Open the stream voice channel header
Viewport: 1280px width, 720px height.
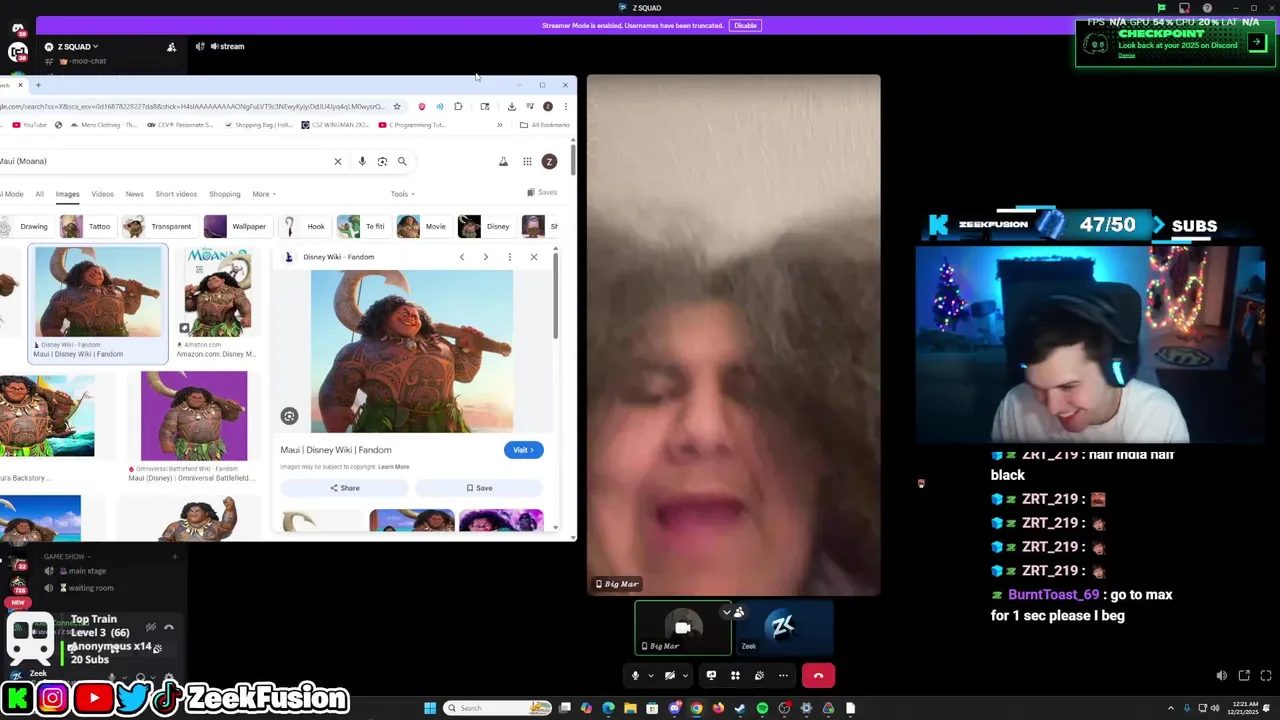(x=225, y=46)
